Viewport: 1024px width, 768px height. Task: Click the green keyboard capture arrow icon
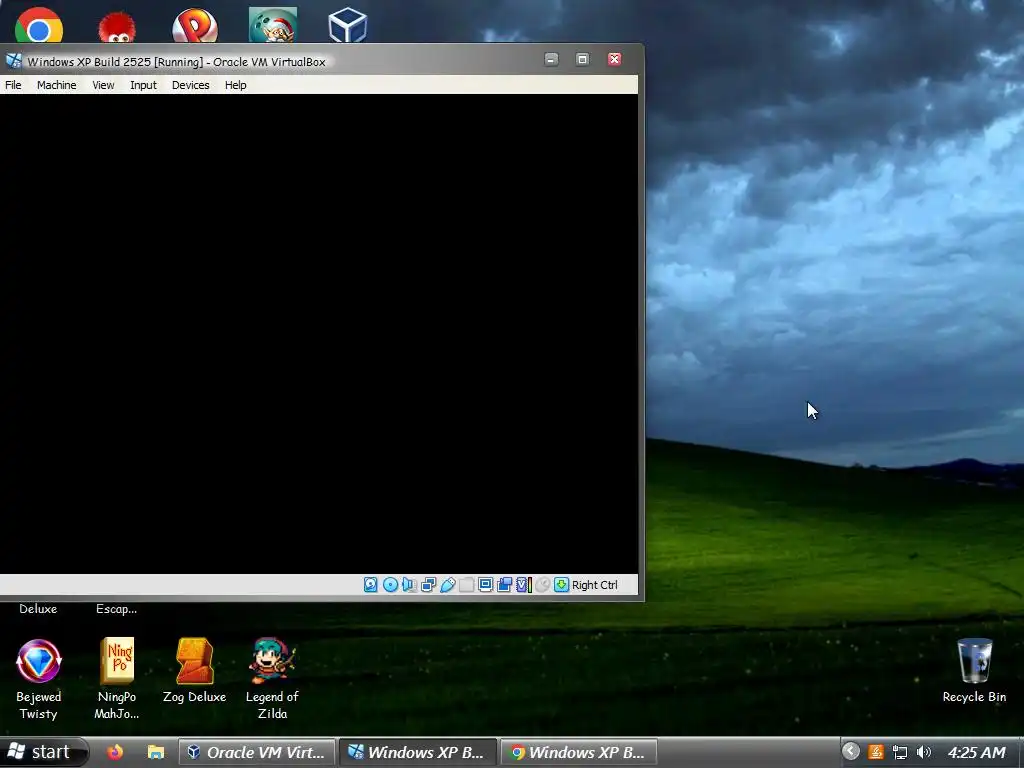coord(561,584)
